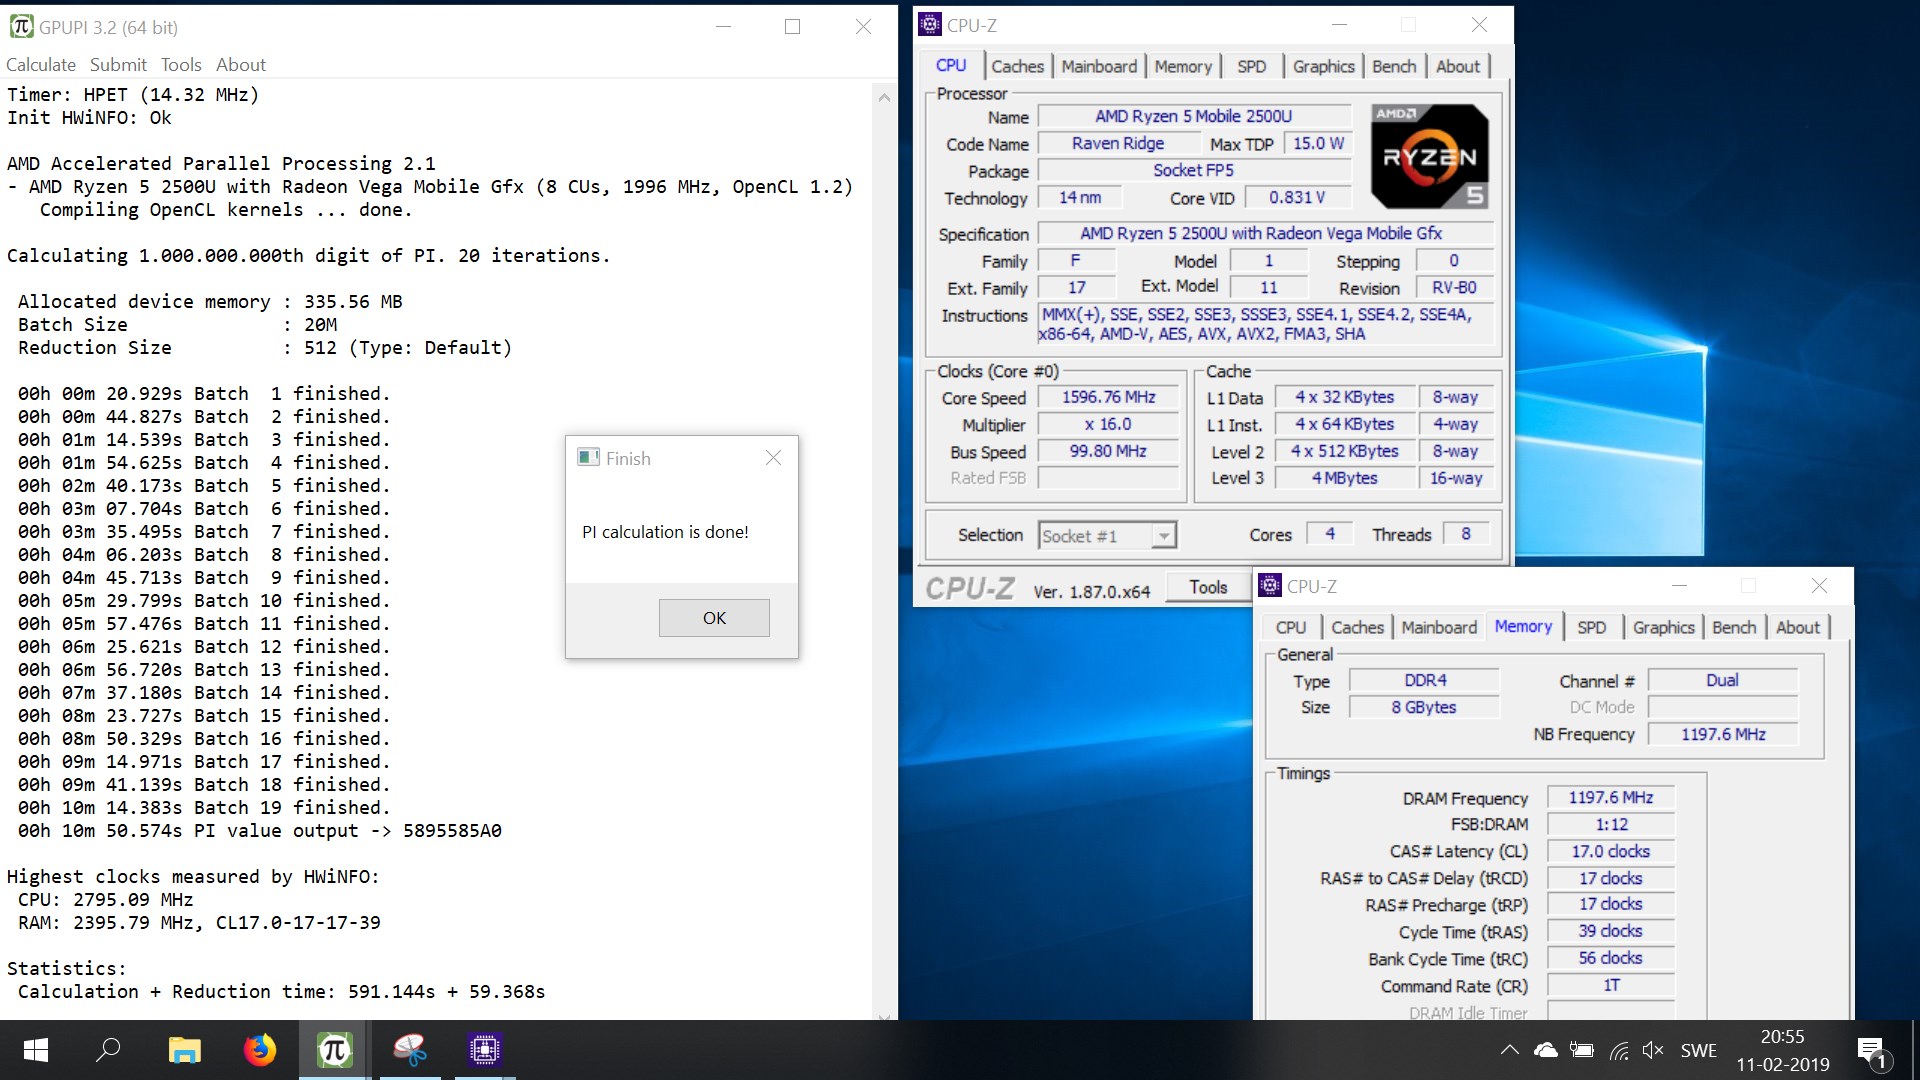
Task: Select the Mainboard tab in top CPU-Z window
Action: point(1099,67)
